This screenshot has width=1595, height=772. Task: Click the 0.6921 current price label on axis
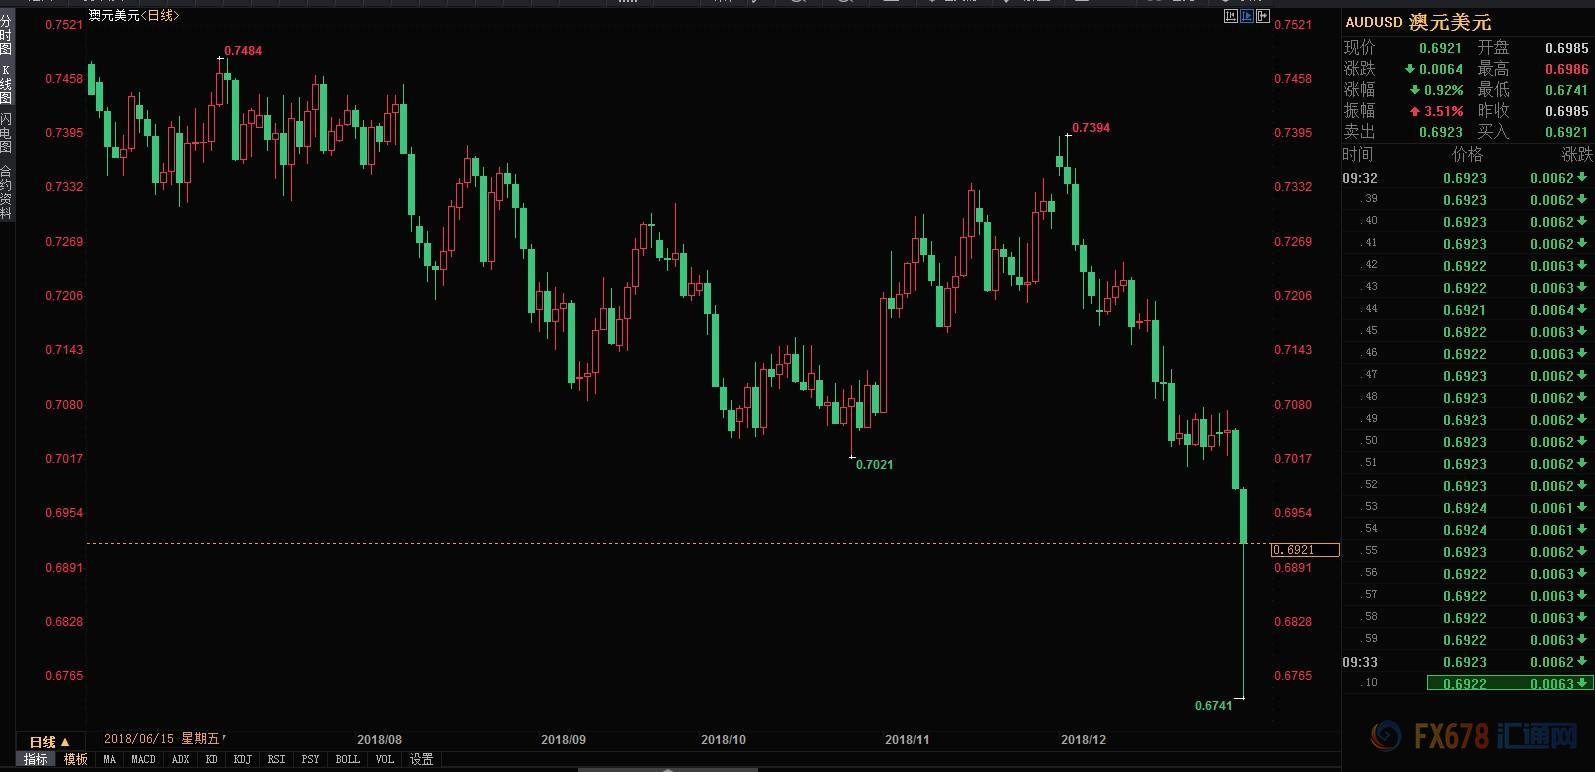point(1304,550)
